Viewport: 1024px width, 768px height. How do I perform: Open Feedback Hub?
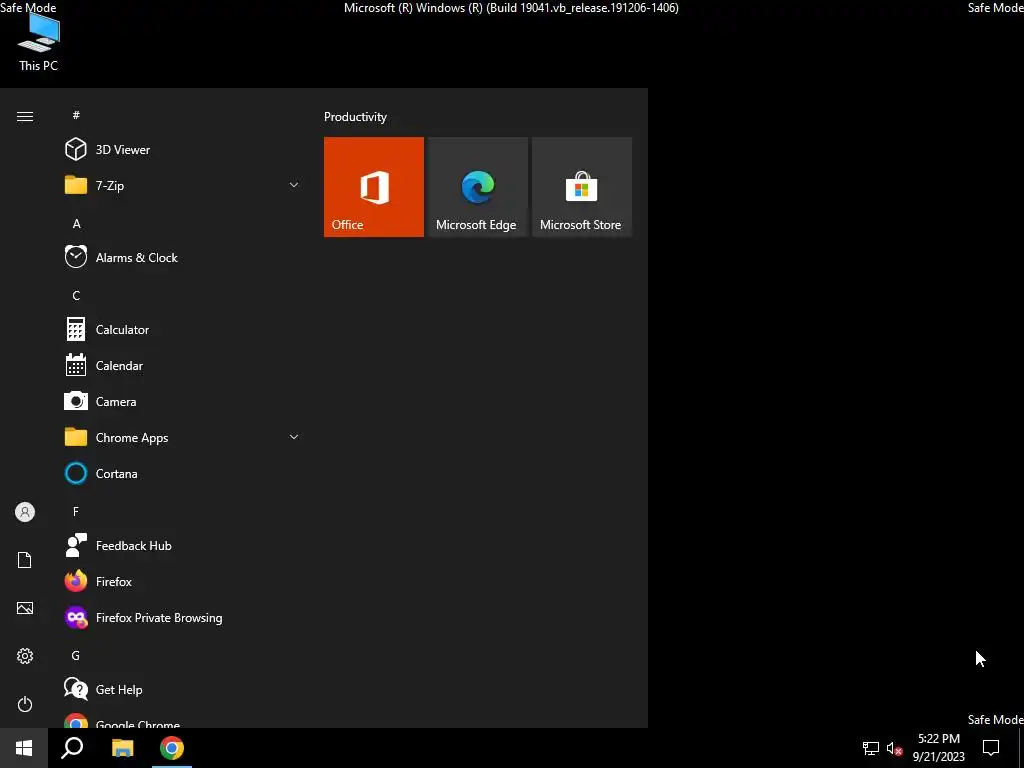[x=183, y=545]
